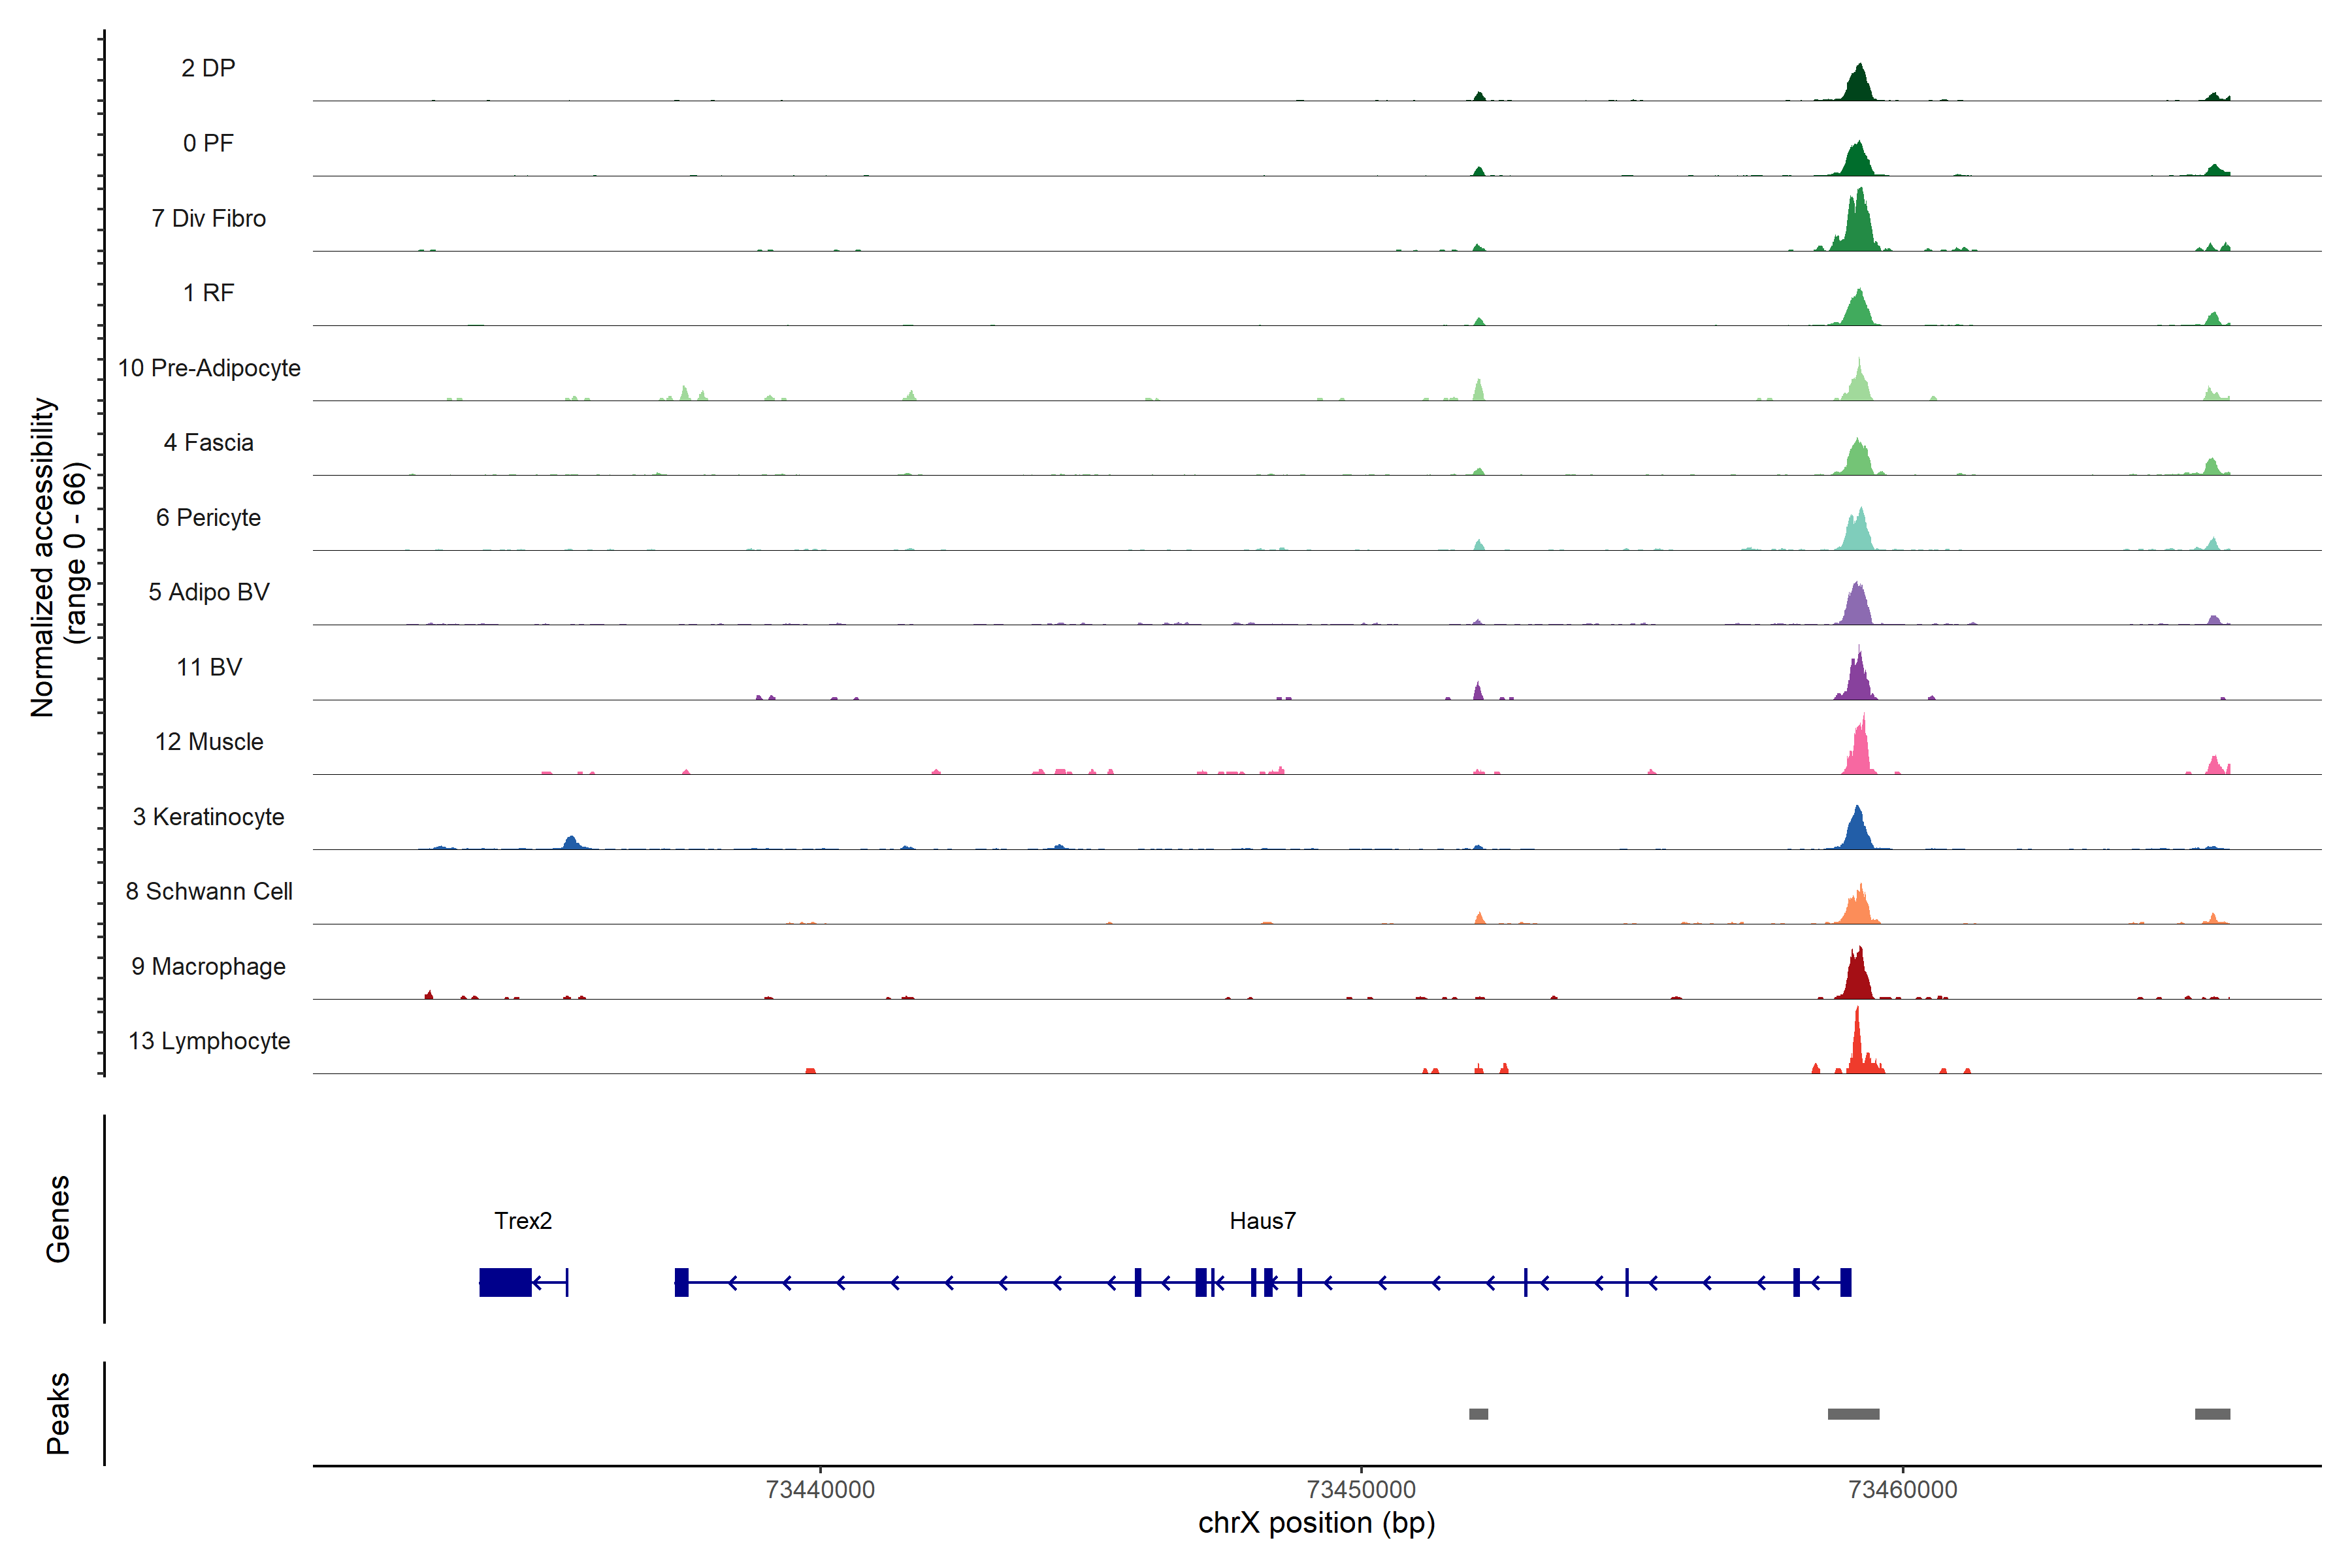2352x1568 pixels.
Task: Click the Trex2 gene name
Action: [522, 1220]
